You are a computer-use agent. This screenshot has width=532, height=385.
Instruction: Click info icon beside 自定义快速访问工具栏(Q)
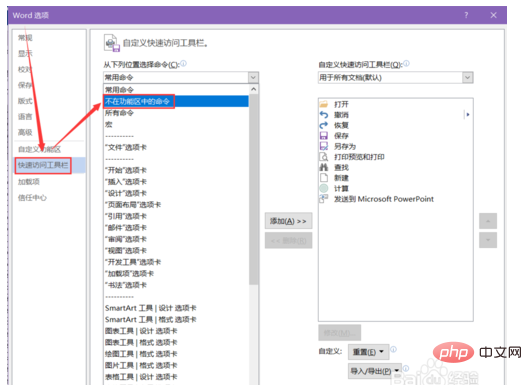tap(406, 63)
